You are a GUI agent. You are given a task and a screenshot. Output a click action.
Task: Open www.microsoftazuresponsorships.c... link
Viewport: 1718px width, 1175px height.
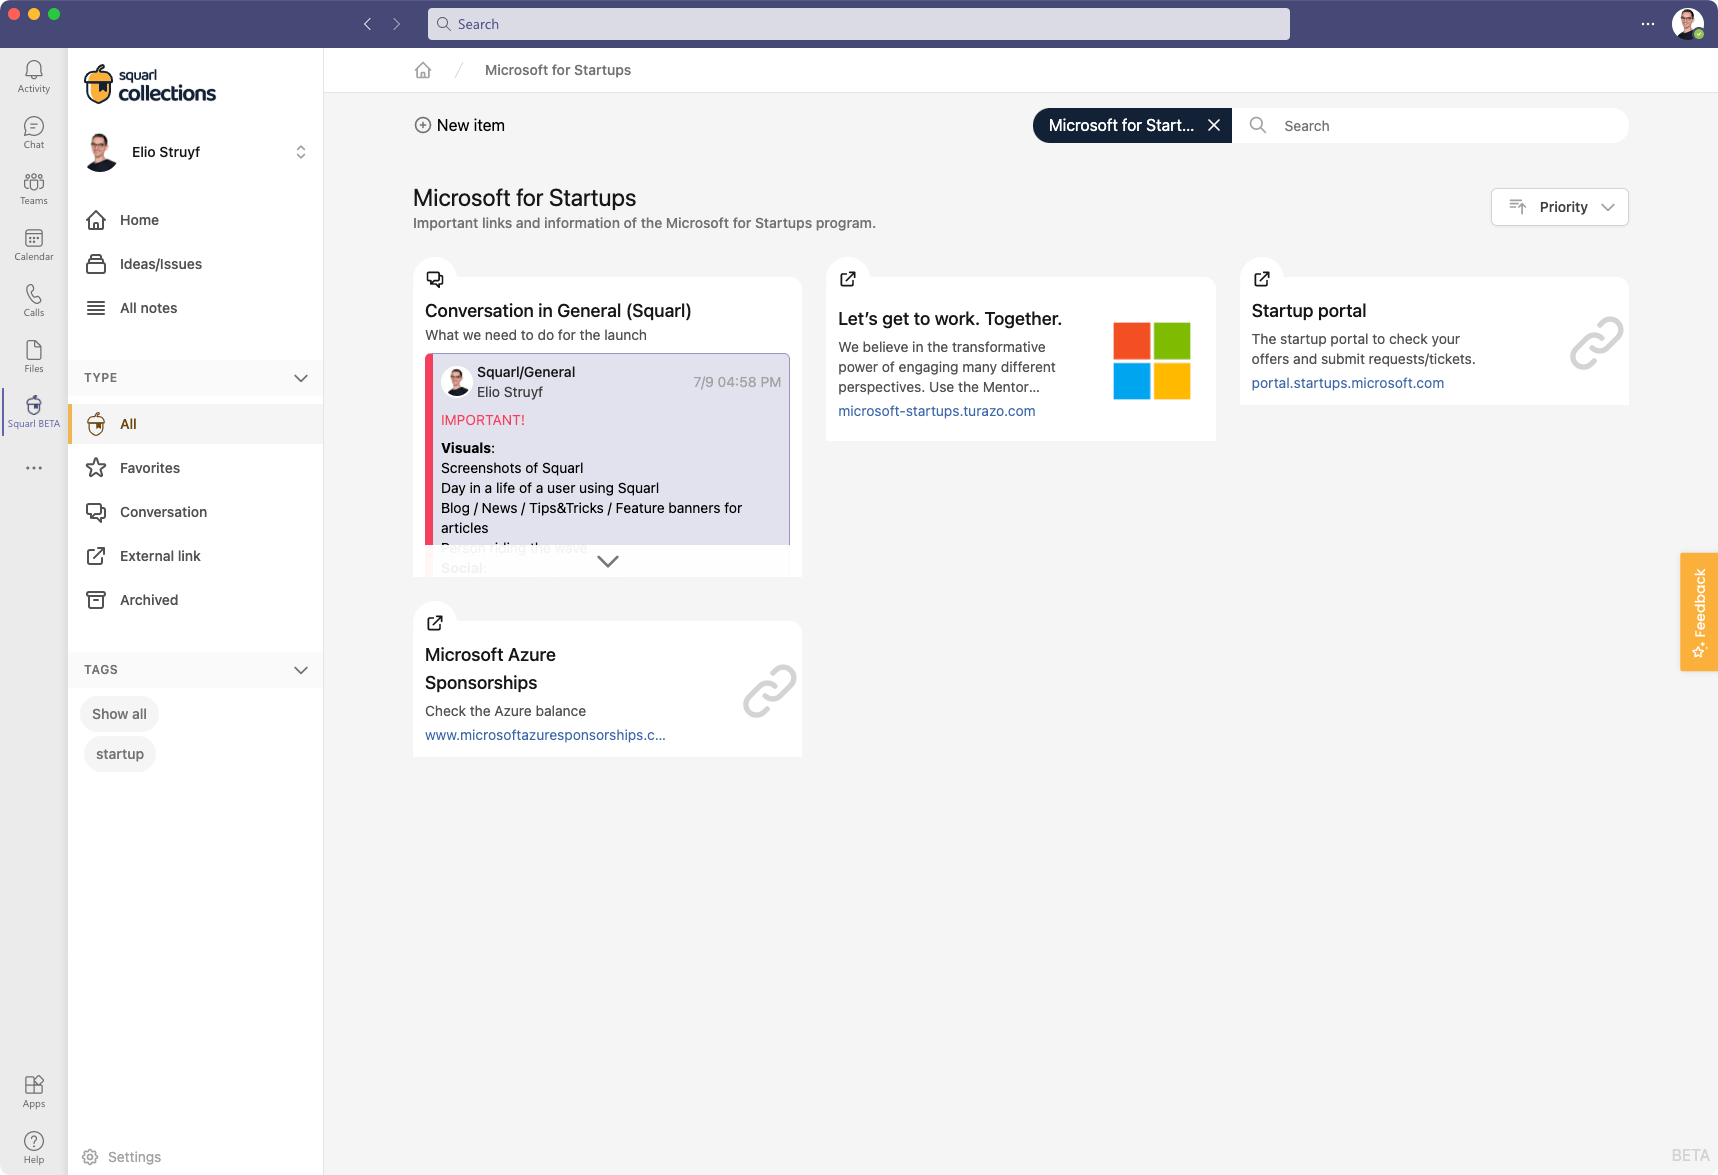point(545,735)
